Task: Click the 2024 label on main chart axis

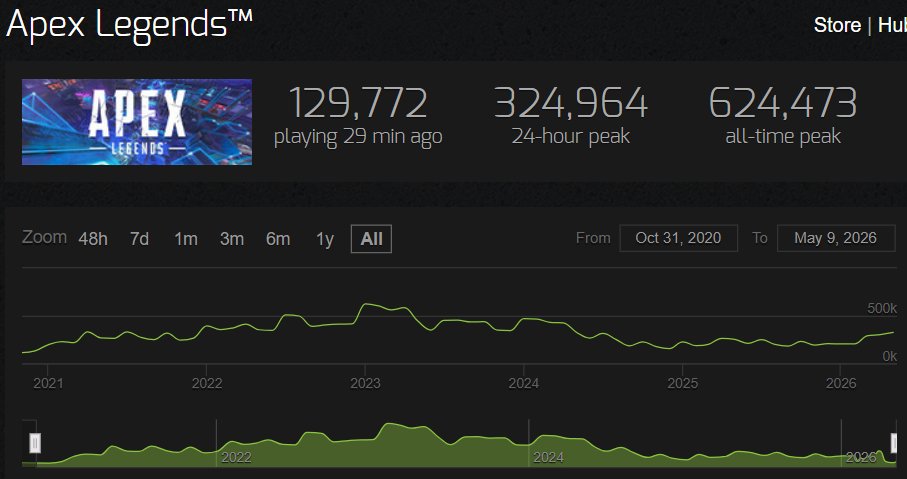Action: click(x=523, y=384)
